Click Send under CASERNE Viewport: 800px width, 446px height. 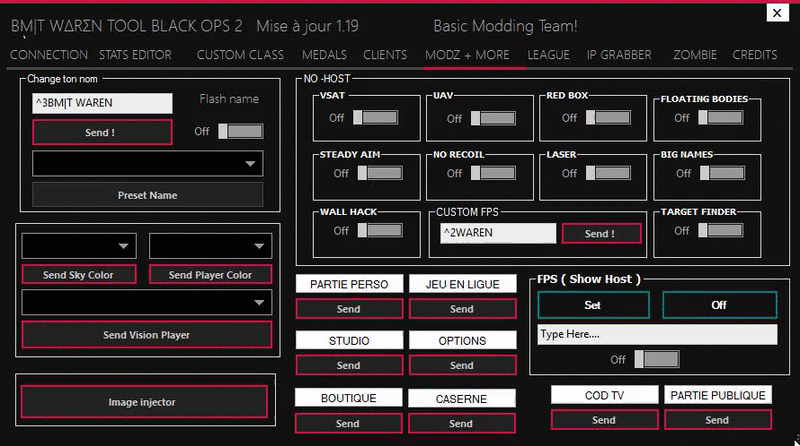[x=461, y=424]
